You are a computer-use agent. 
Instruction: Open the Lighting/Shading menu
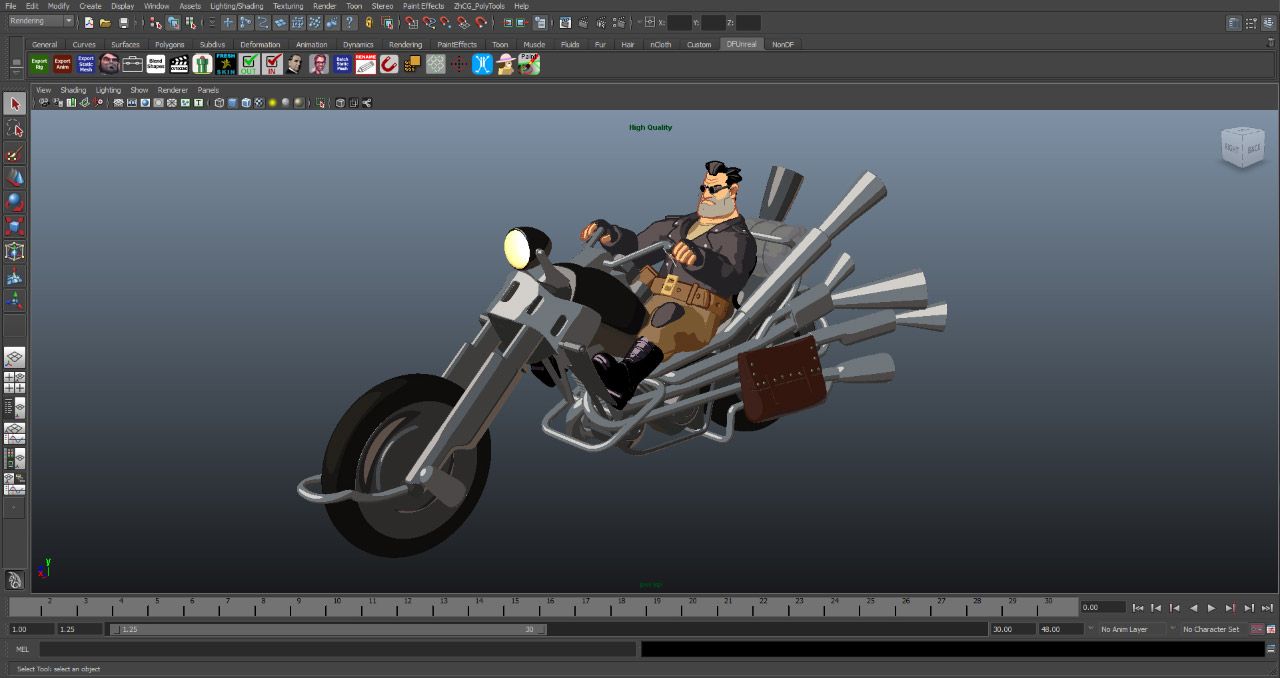[236, 6]
